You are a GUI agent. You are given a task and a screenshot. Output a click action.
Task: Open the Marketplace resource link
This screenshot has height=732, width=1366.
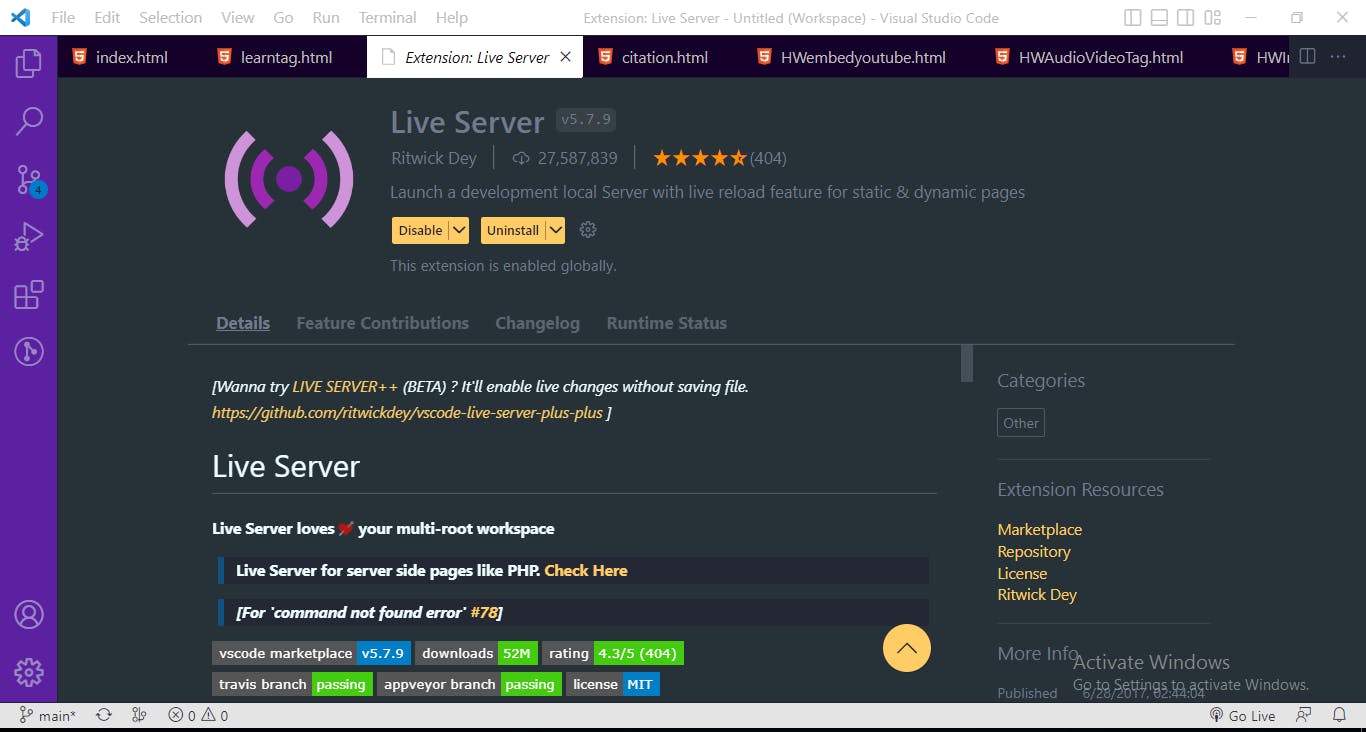click(1040, 530)
